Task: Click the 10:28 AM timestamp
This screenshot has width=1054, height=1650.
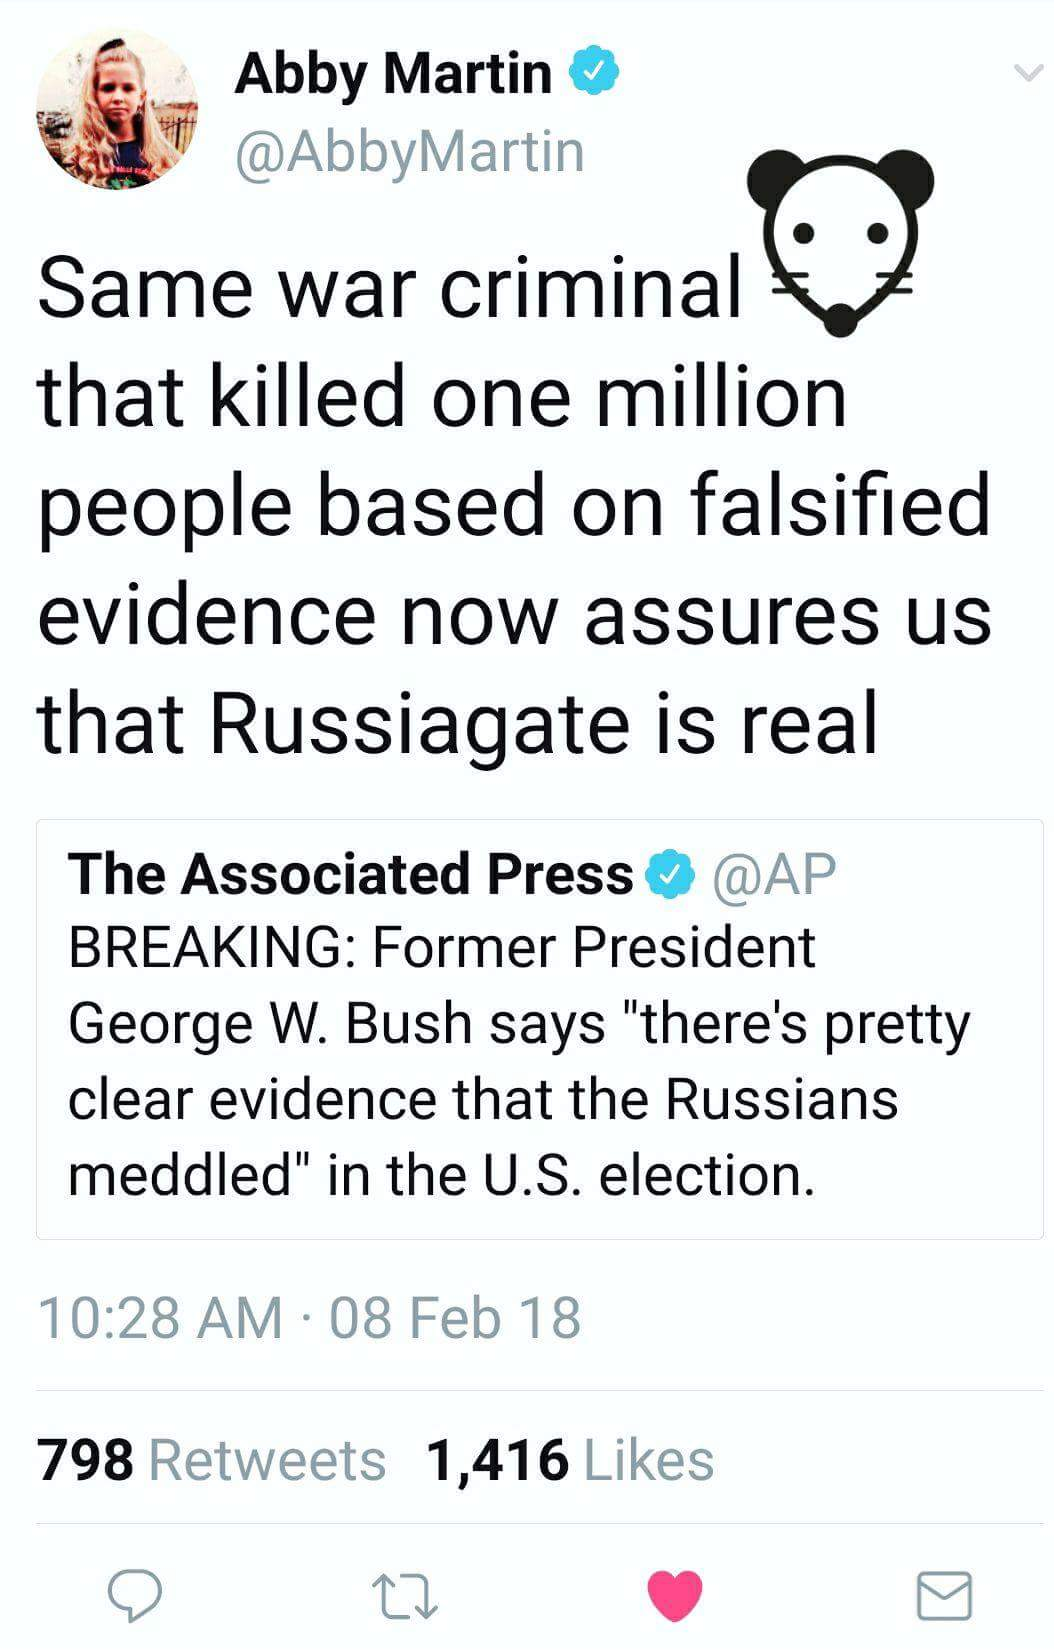Action: (x=160, y=1316)
